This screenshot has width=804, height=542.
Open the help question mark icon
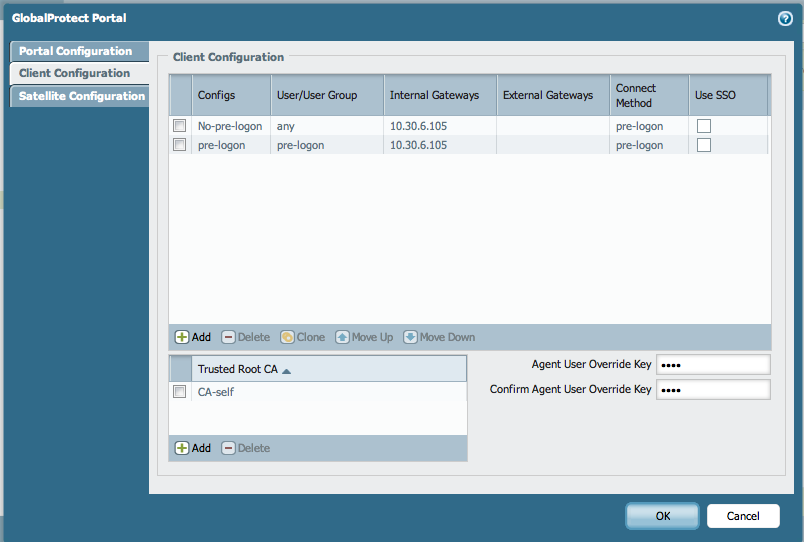(785, 18)
